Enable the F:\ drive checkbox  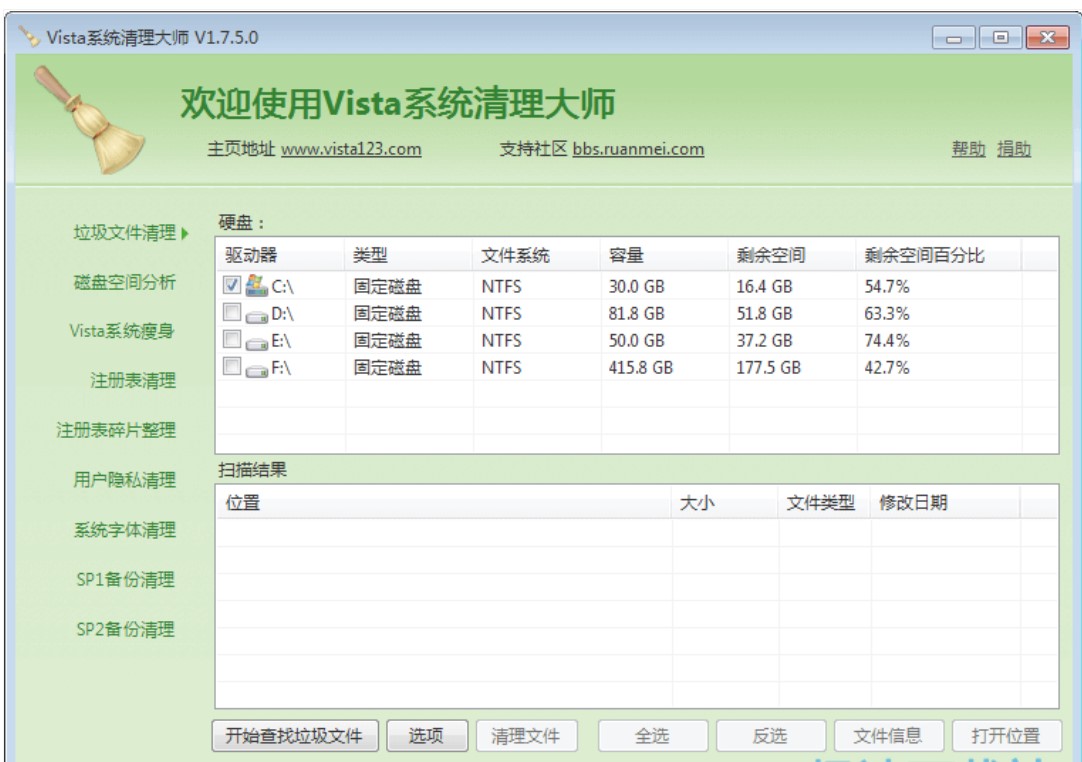(x=232, y=367)
